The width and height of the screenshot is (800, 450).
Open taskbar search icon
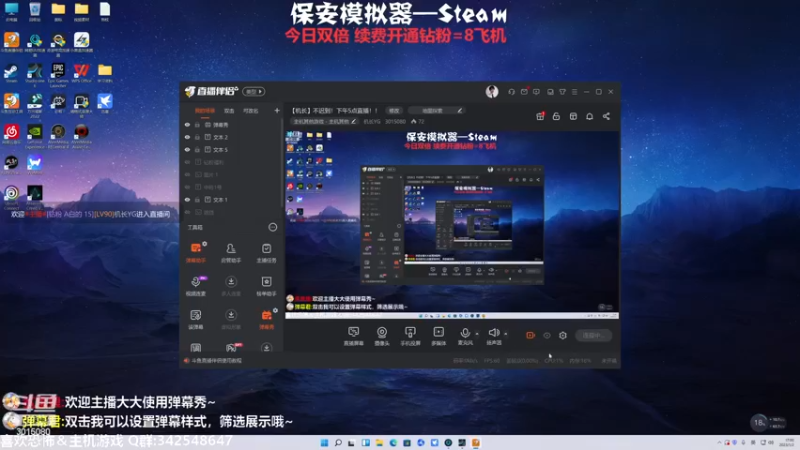[x=338, y=442]
